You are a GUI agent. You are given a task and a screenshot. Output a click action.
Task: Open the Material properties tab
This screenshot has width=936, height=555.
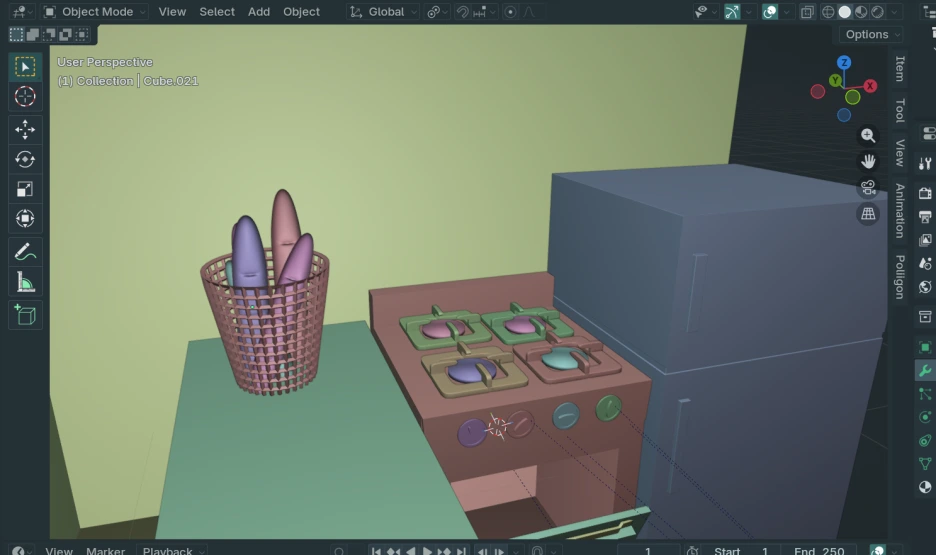pos(925,488)
